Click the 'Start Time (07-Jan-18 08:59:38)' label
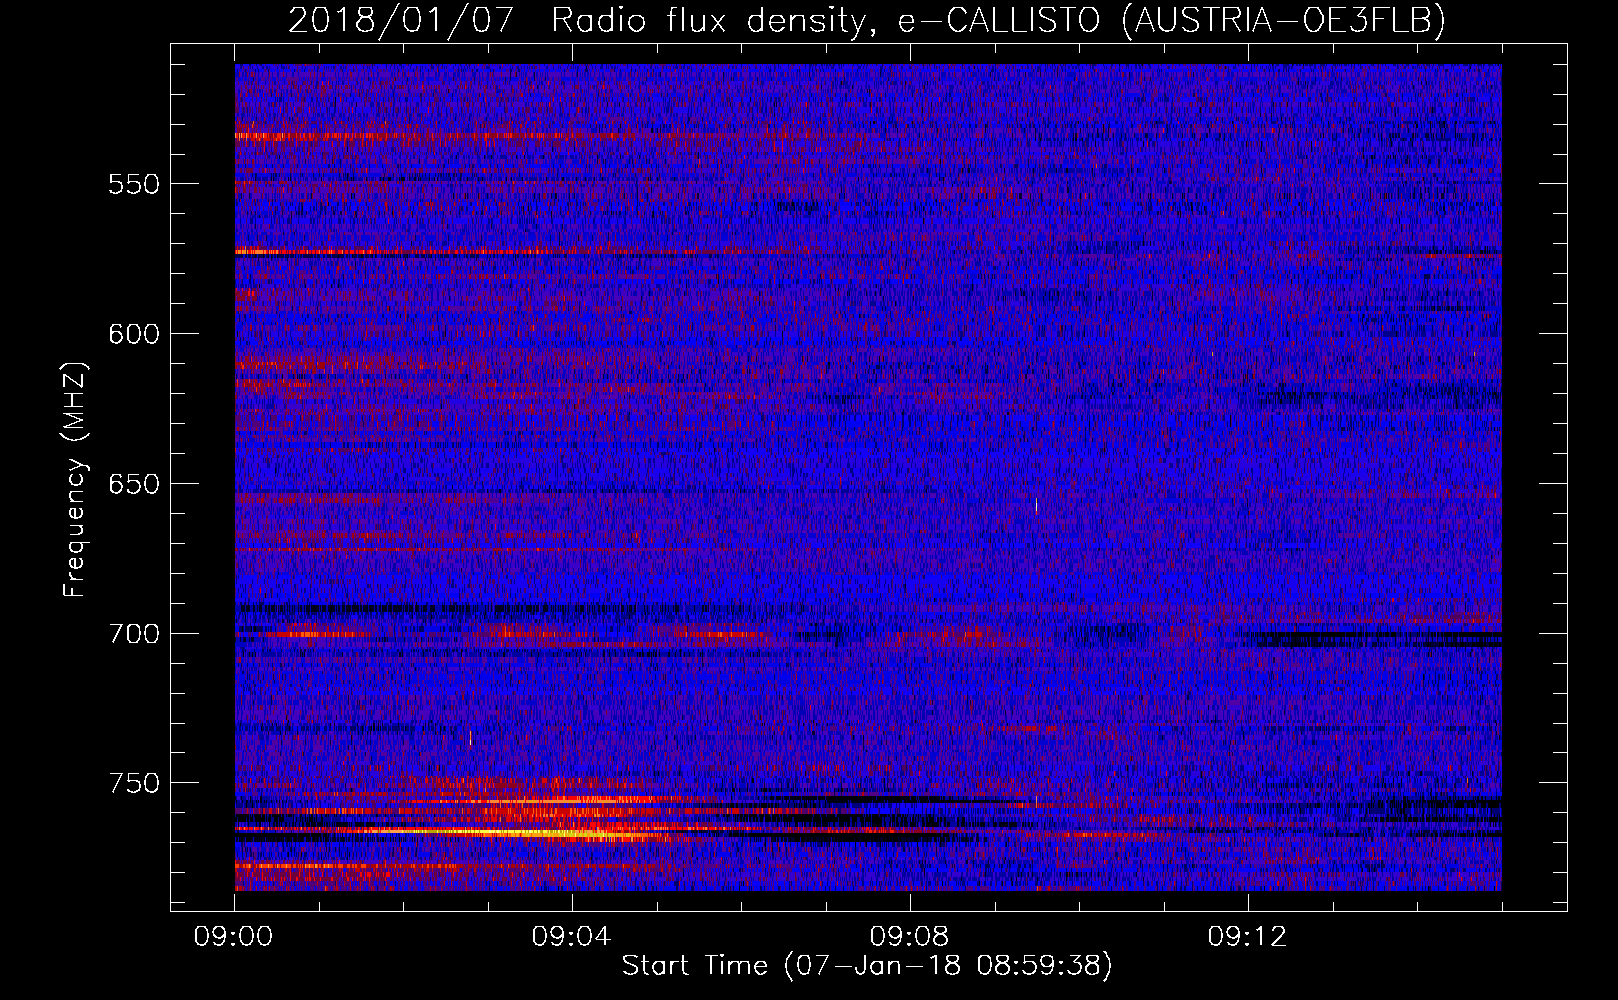 click(x=867, y=966)
